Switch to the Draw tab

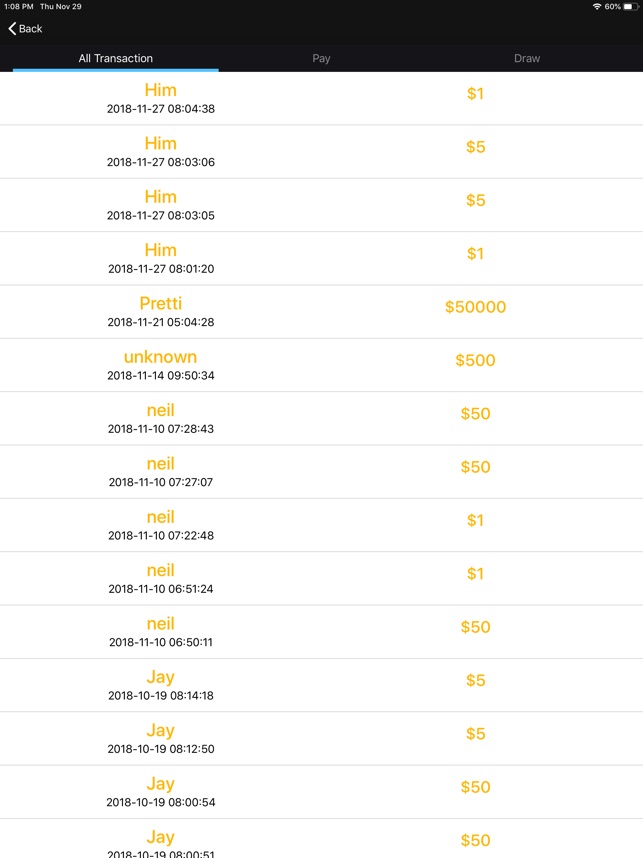pos(527,58)
